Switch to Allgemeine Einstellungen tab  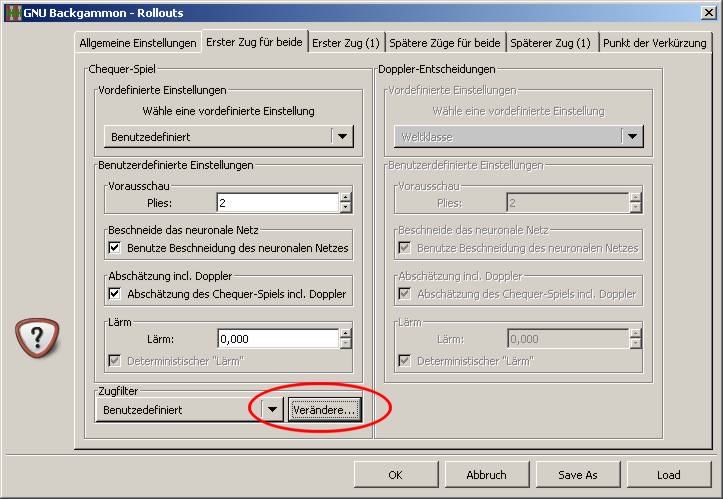pos(138,43)
